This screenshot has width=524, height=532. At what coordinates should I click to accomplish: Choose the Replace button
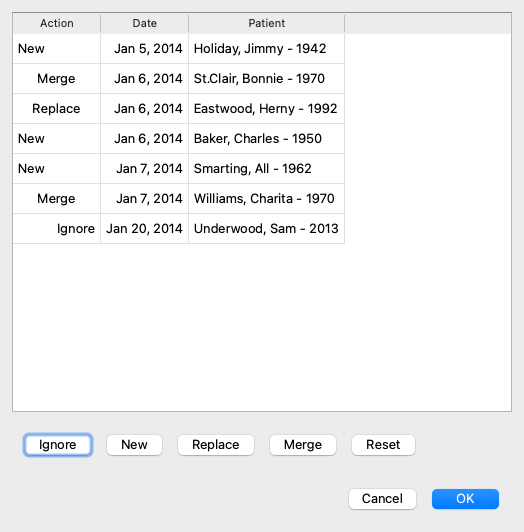(216, 445)
